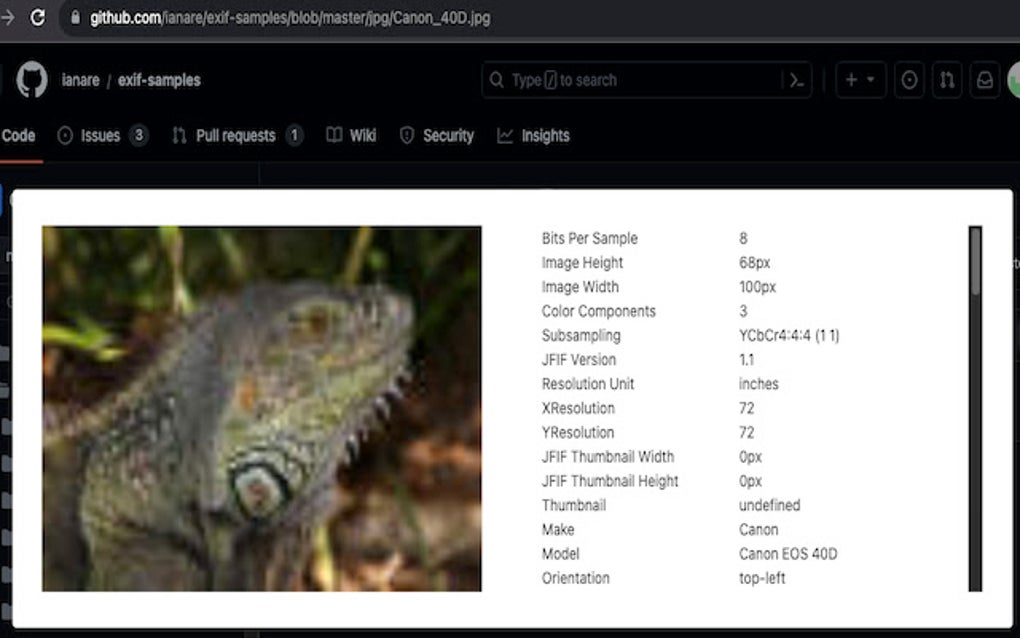This screenshot has height=638, width=1020.
Task: Click the padlock icon in the address bar
Action: 75,16
